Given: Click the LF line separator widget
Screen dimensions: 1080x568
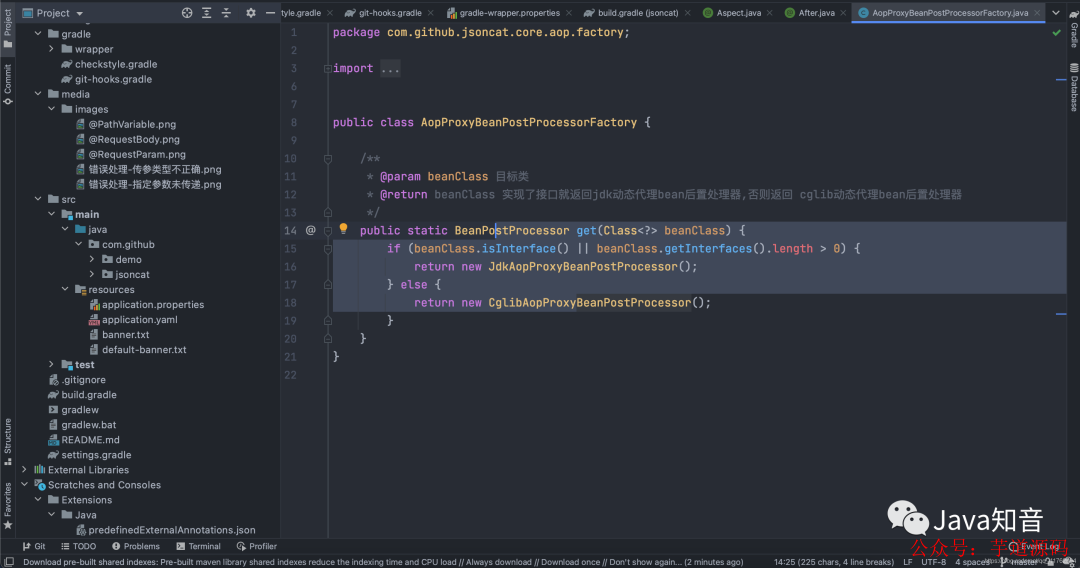Looking at the screenshot, I should coord(908,562).
